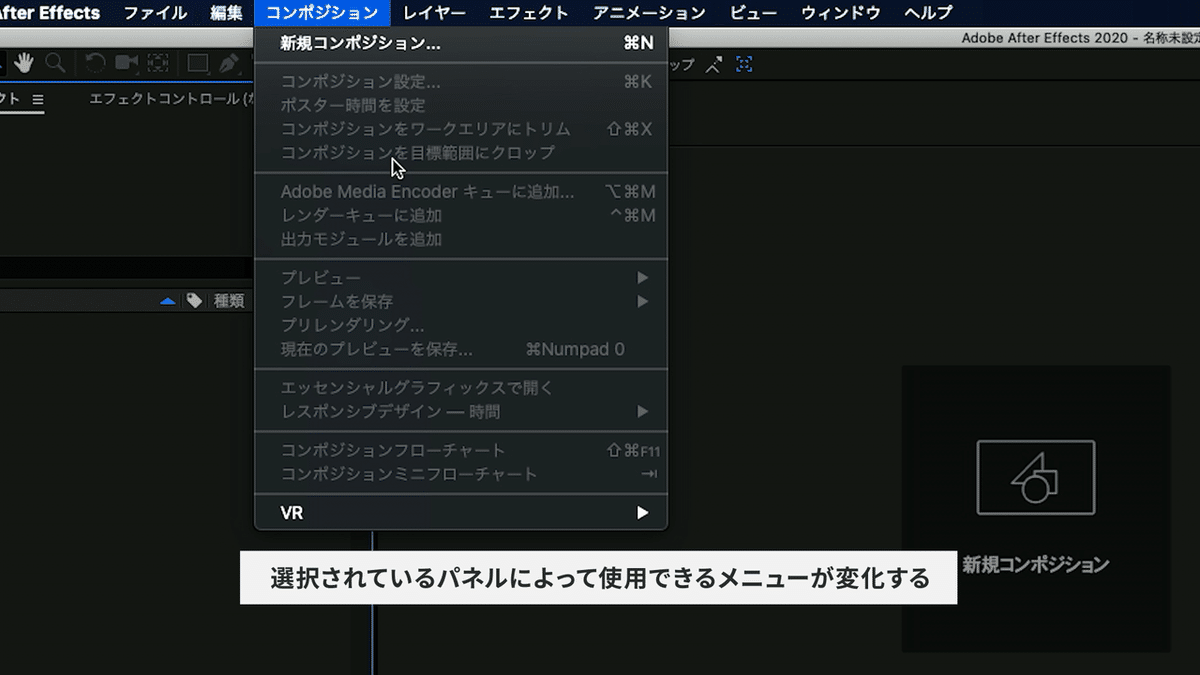Open the After Effects application menu
The height and width of the screenshot is (675, 1200).
tap(50, 13)
